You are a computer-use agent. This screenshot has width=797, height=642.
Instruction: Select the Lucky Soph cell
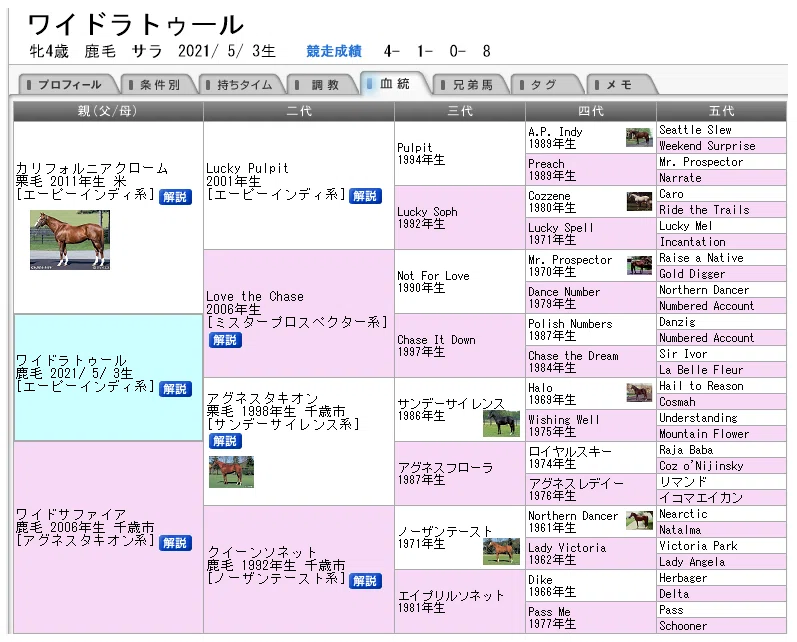460,218
